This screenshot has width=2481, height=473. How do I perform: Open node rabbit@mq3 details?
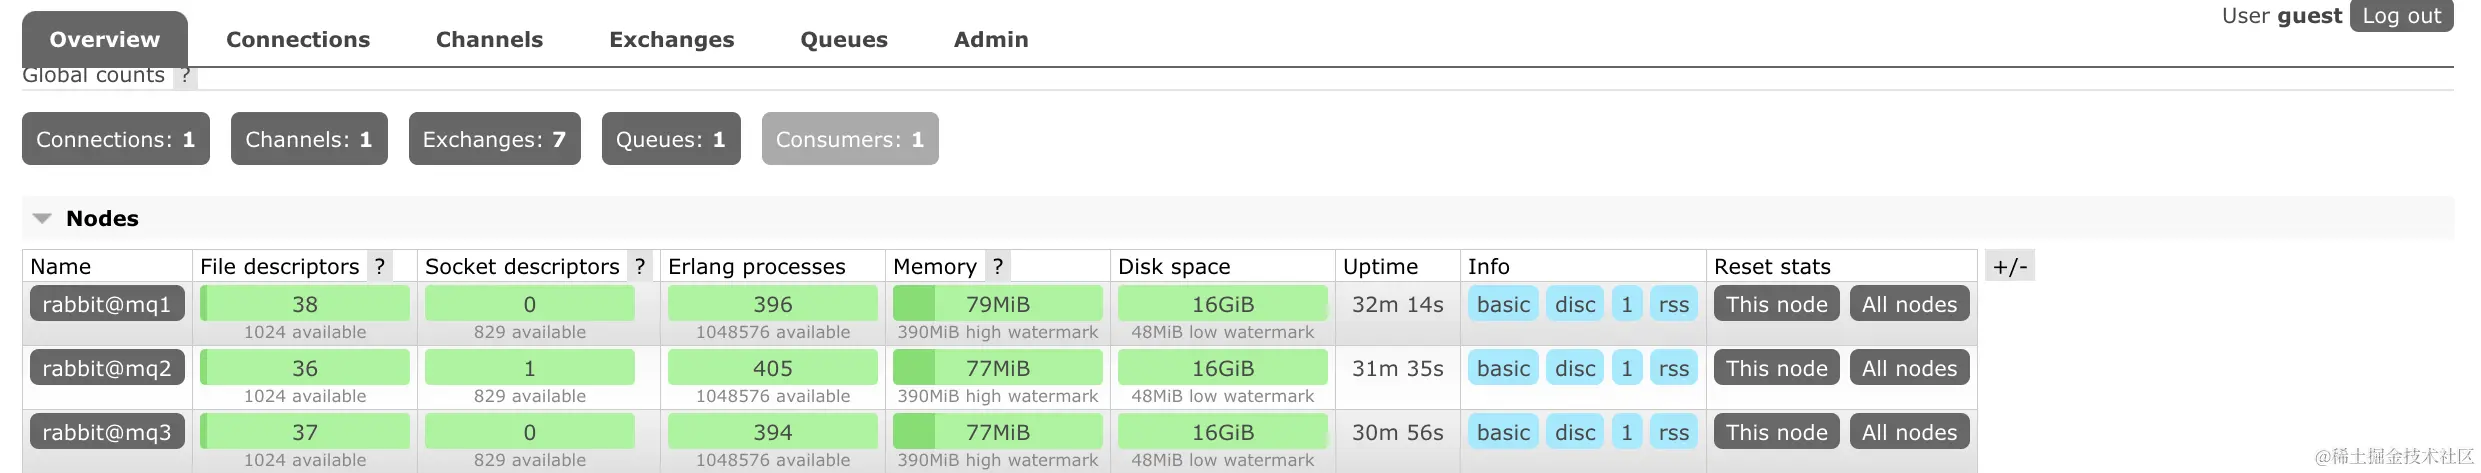click(x=107, y=432)
